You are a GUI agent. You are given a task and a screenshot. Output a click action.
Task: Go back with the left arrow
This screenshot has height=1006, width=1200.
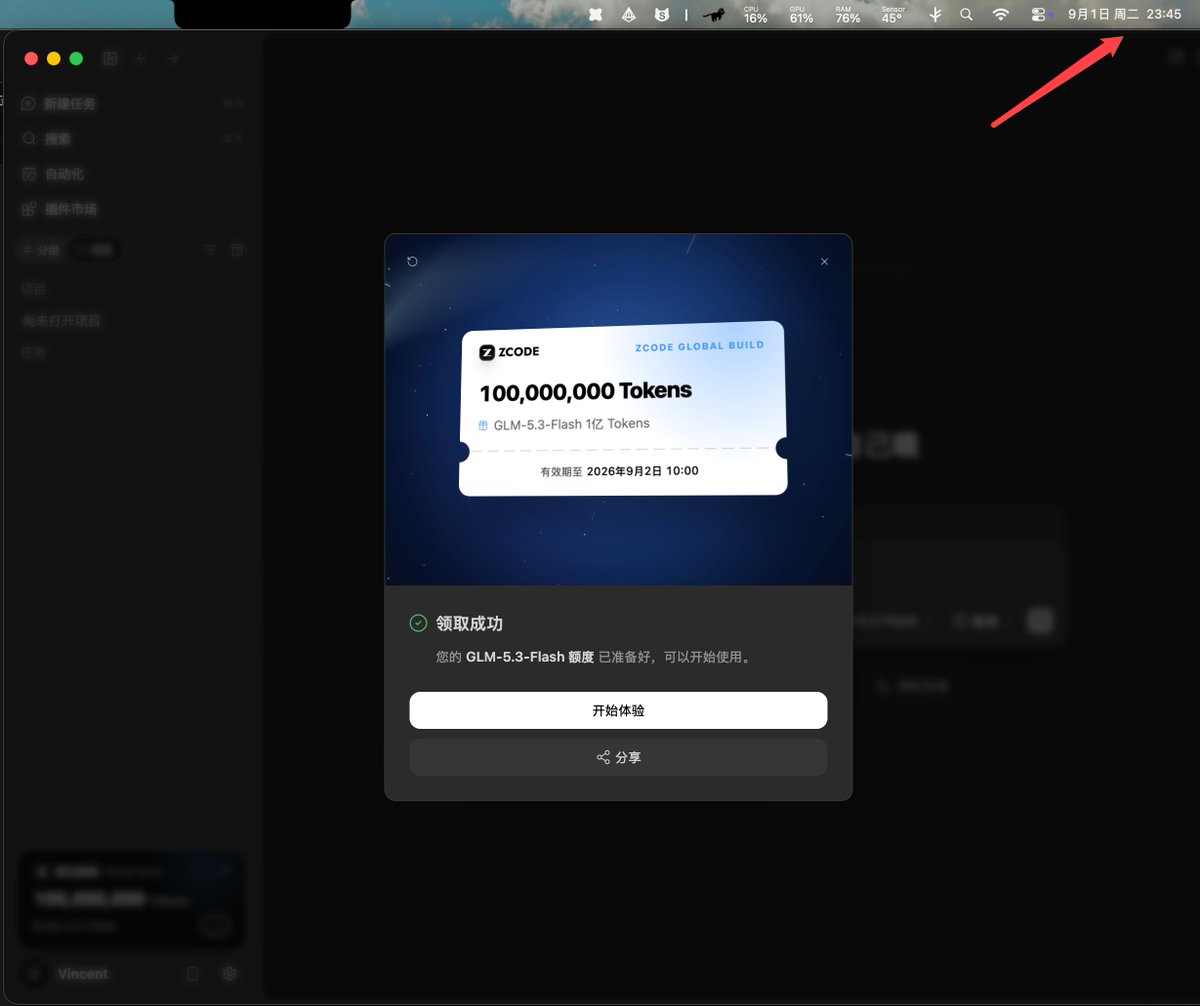point(141,59)
